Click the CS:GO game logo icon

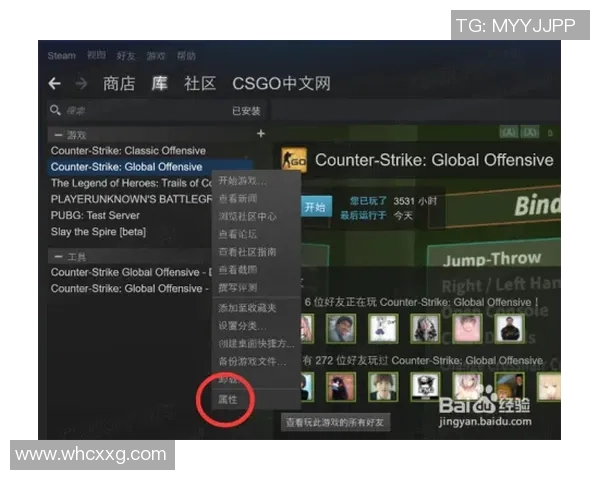pos(294,160)
